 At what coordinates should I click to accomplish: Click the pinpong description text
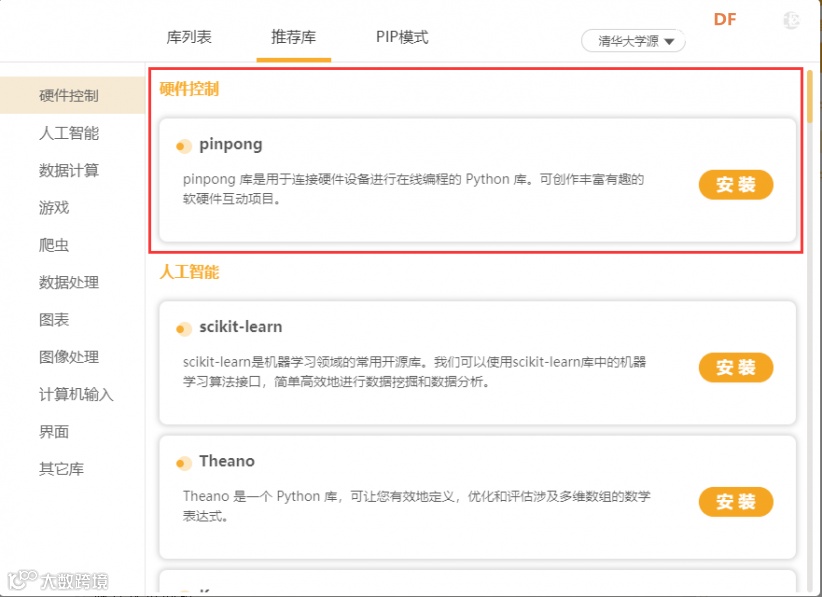413,189
